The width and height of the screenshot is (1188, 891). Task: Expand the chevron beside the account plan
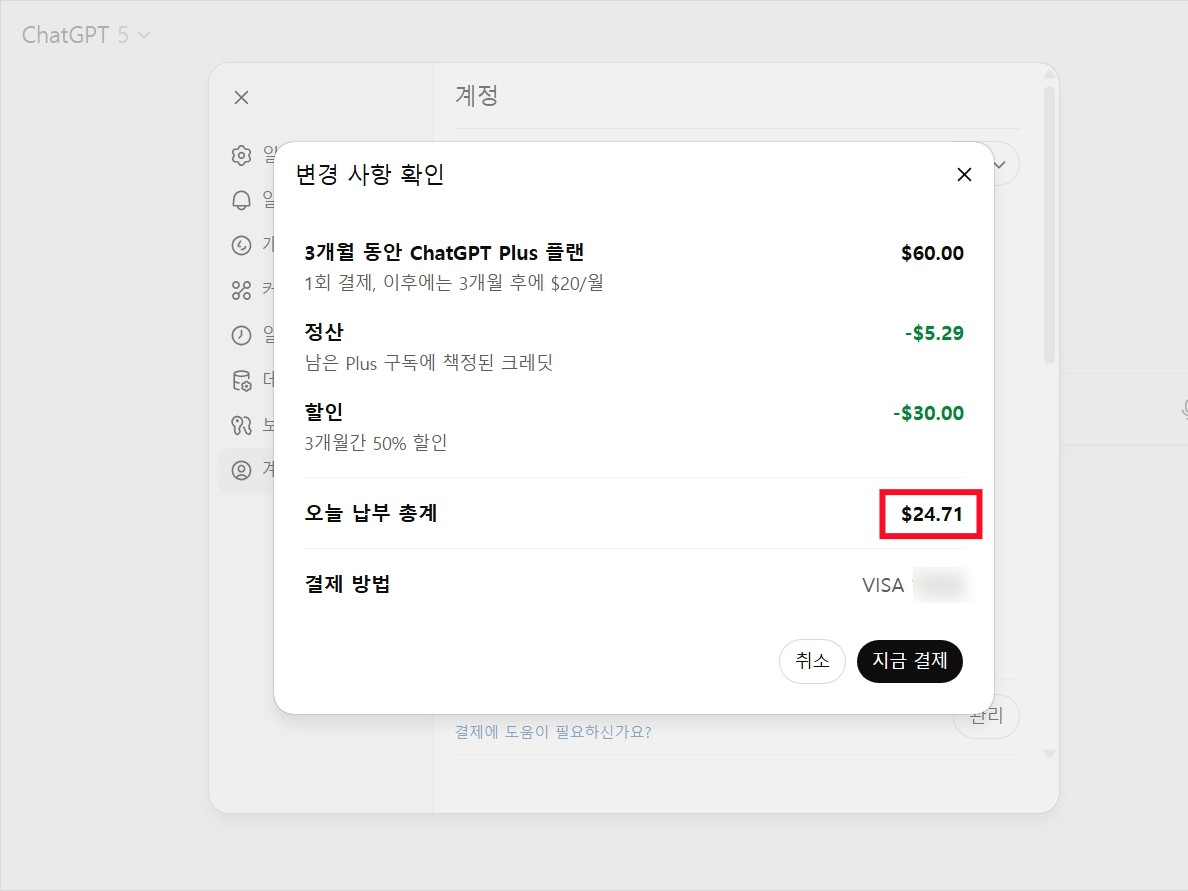tap(997, 163)
